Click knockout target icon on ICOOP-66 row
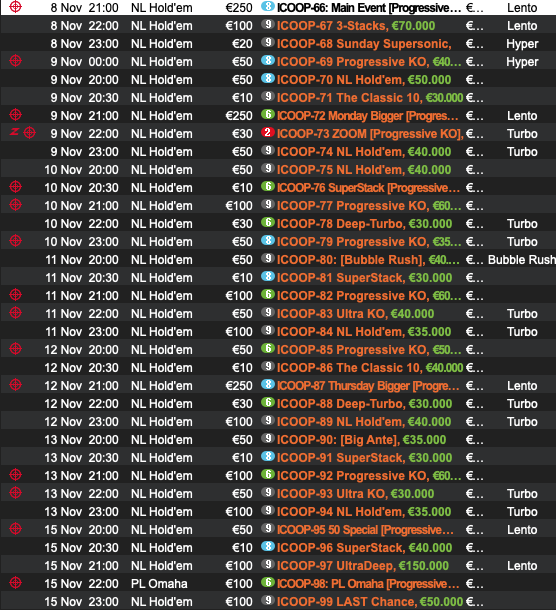 tap(15, 7)
